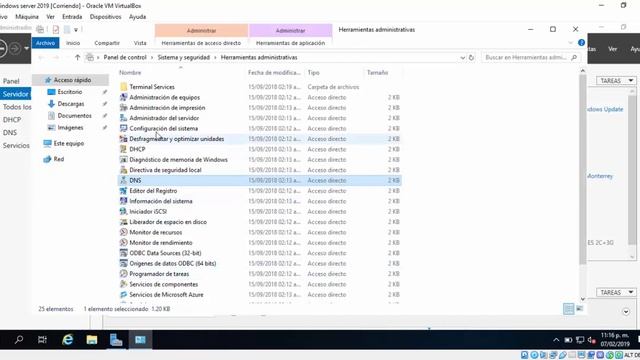Select Red in navigation pane
Screen dimensions: 640x360
[x=59, y=159]
